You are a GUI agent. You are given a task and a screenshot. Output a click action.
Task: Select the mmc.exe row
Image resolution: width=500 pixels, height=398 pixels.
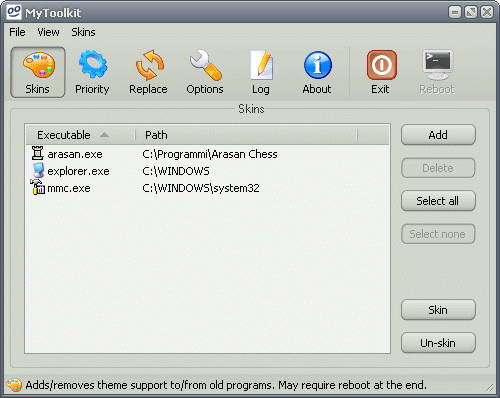pos(207,188)
